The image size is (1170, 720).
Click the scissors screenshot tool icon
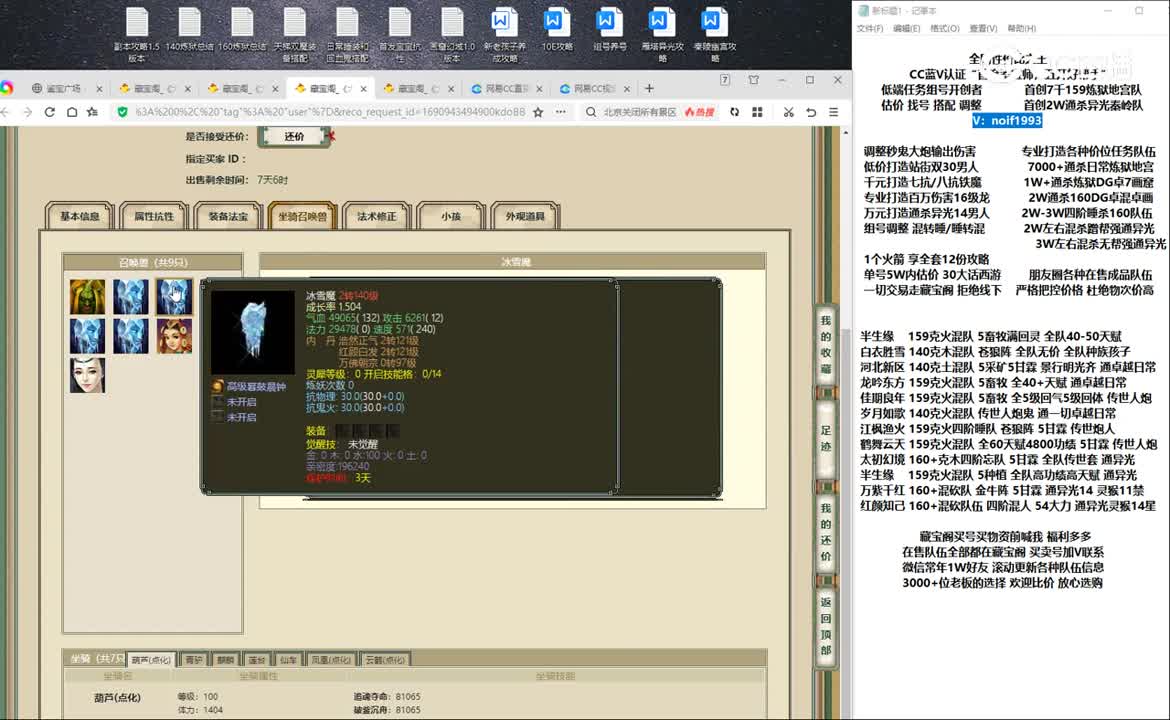[788, 112]
